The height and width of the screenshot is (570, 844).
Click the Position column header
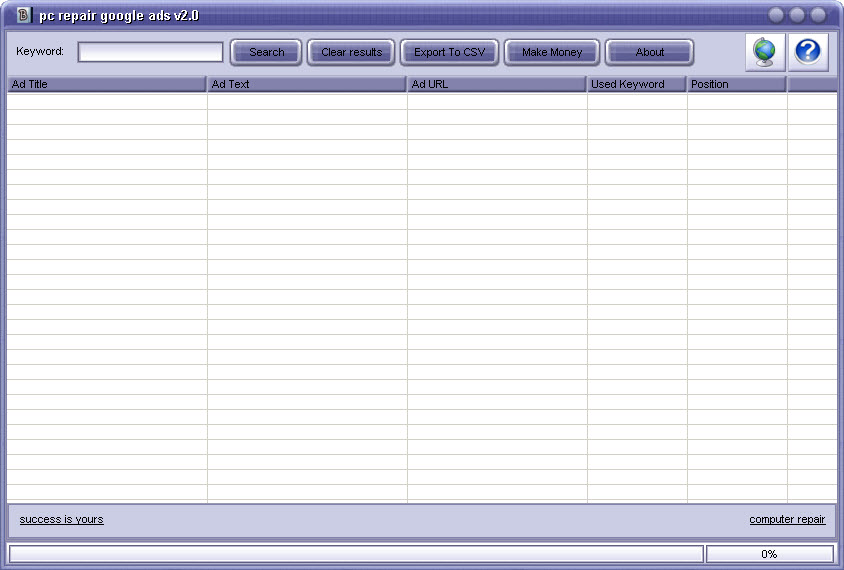[x=736, y=84]
